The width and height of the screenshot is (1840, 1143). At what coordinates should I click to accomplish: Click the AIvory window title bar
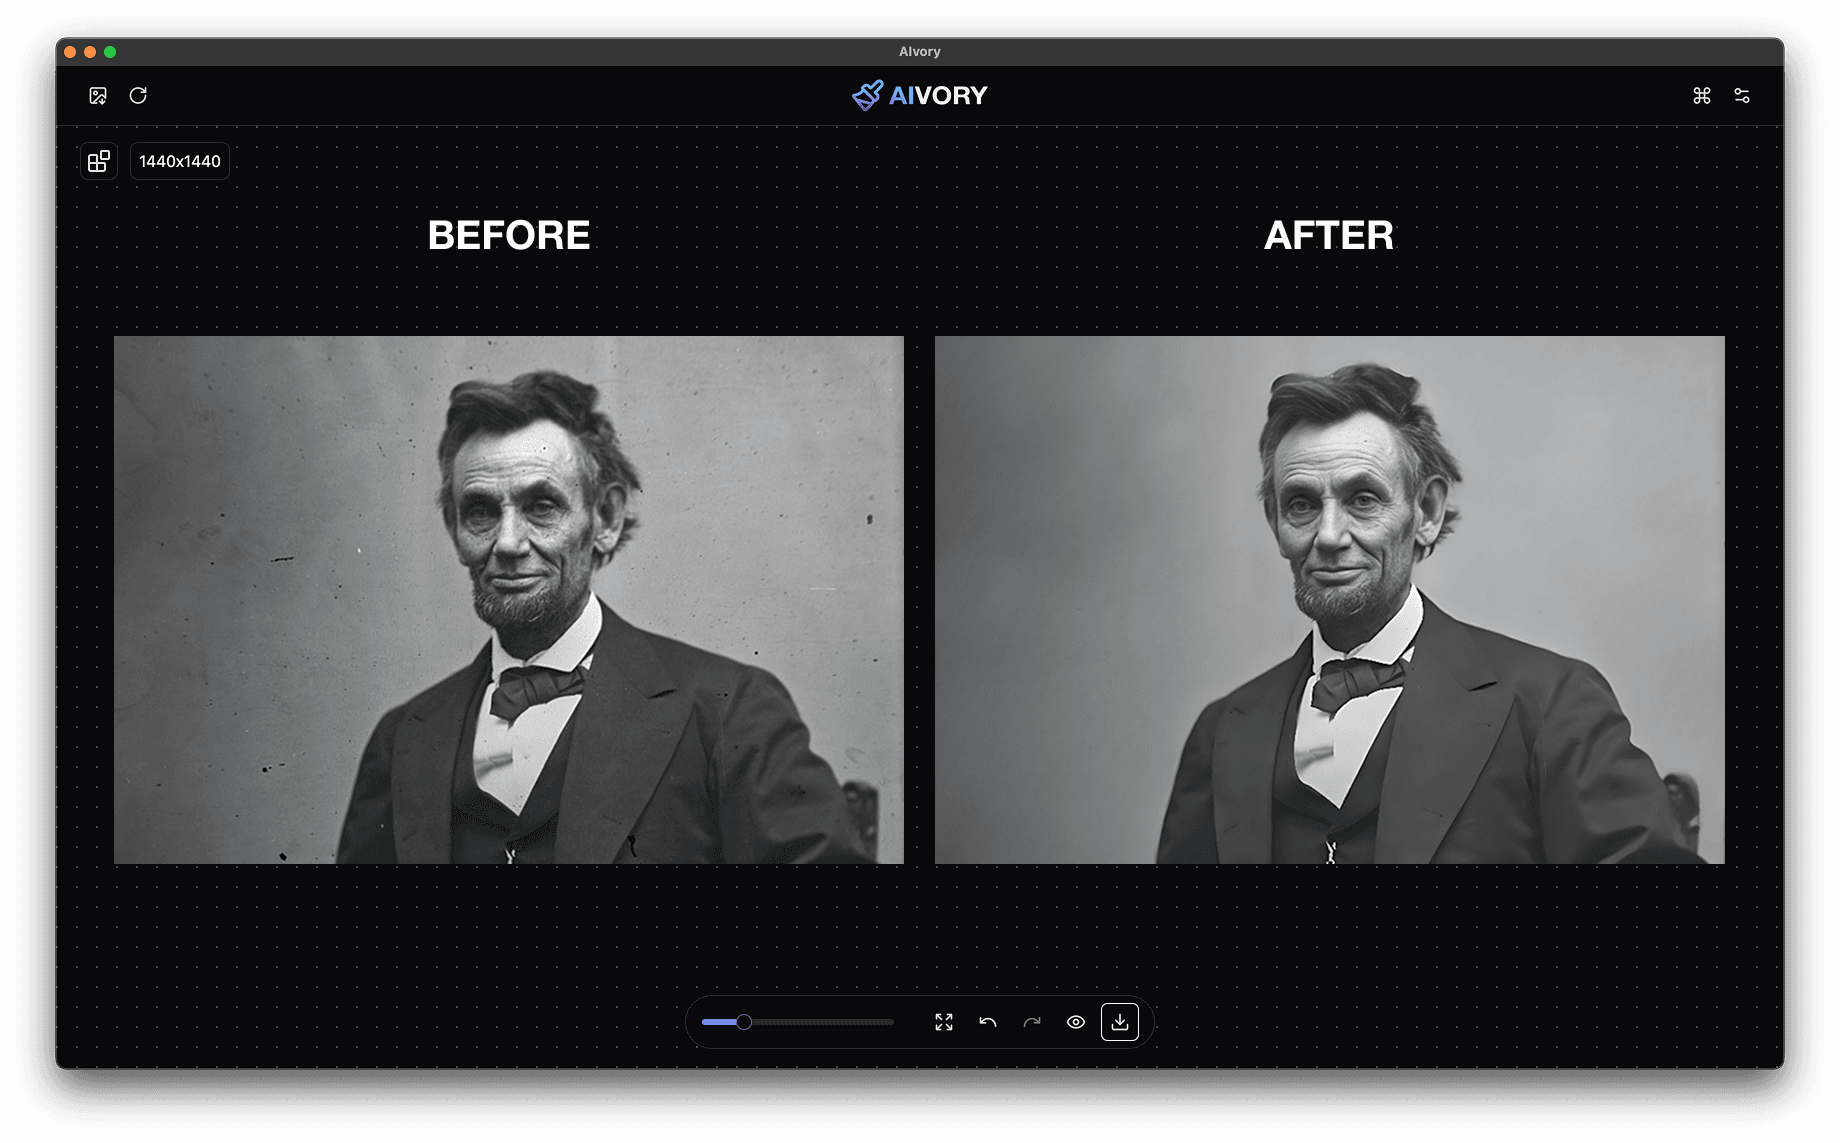coord(919,51)
